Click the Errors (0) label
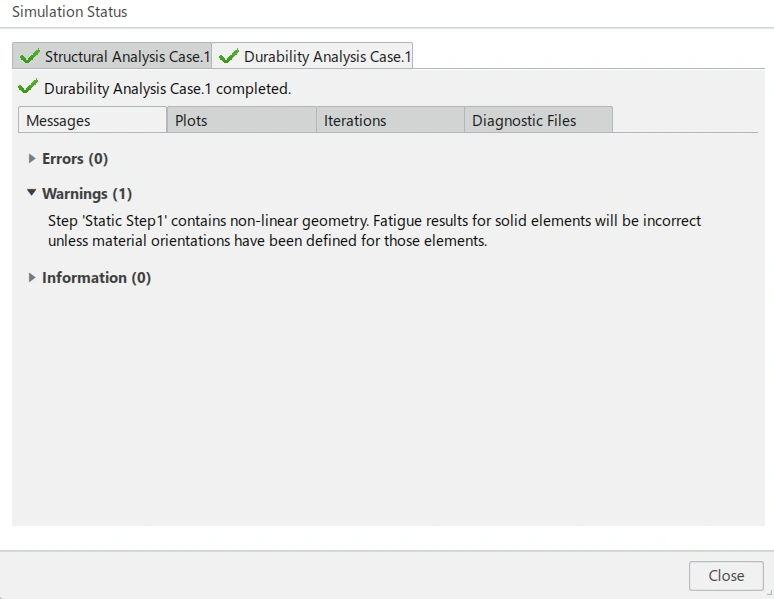 pyautogui.click(x=75, y=159)
